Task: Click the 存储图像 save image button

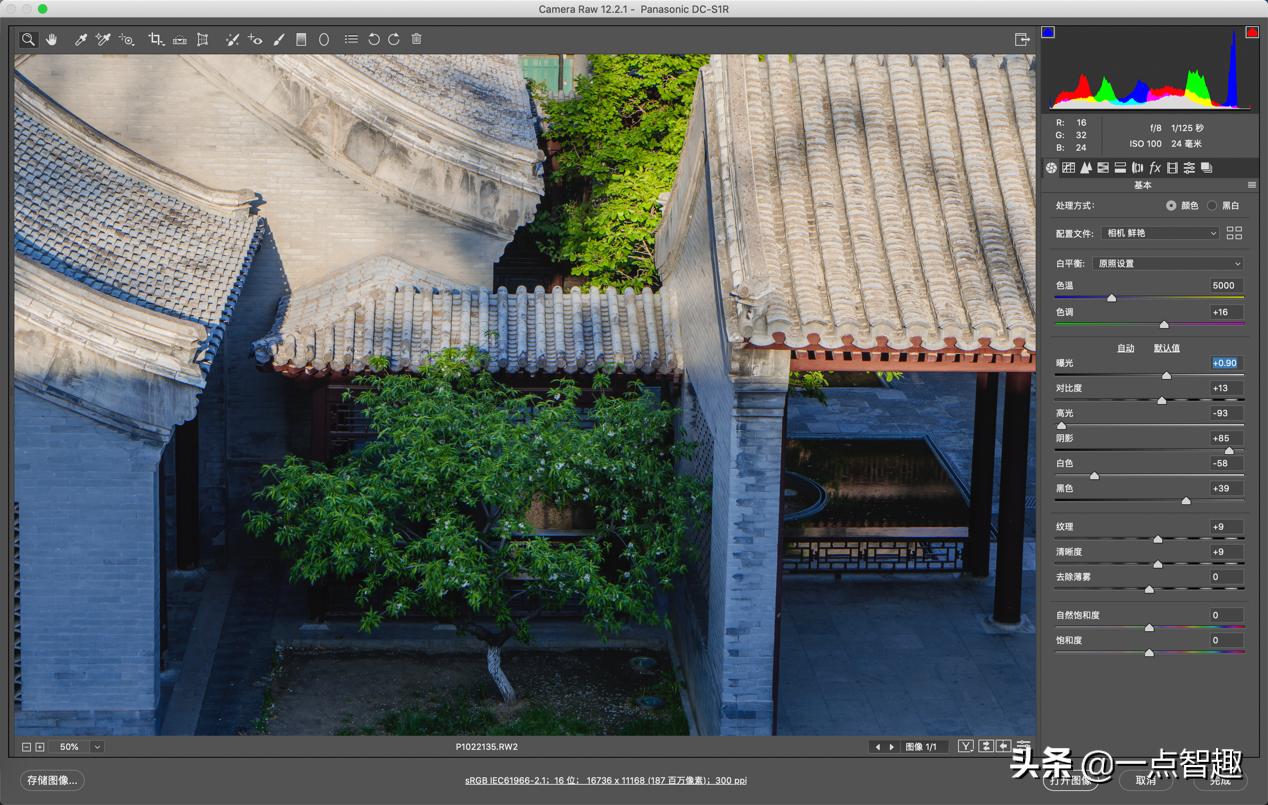Action: tap(53, 780)
